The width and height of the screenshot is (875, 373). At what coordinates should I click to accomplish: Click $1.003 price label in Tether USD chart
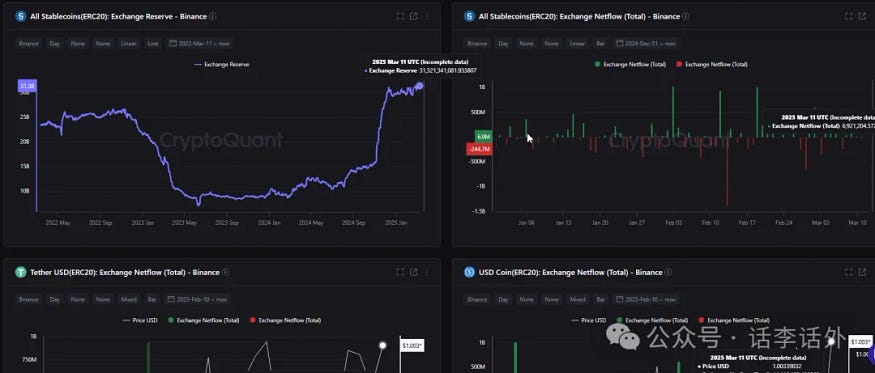(x=412, y=346)
